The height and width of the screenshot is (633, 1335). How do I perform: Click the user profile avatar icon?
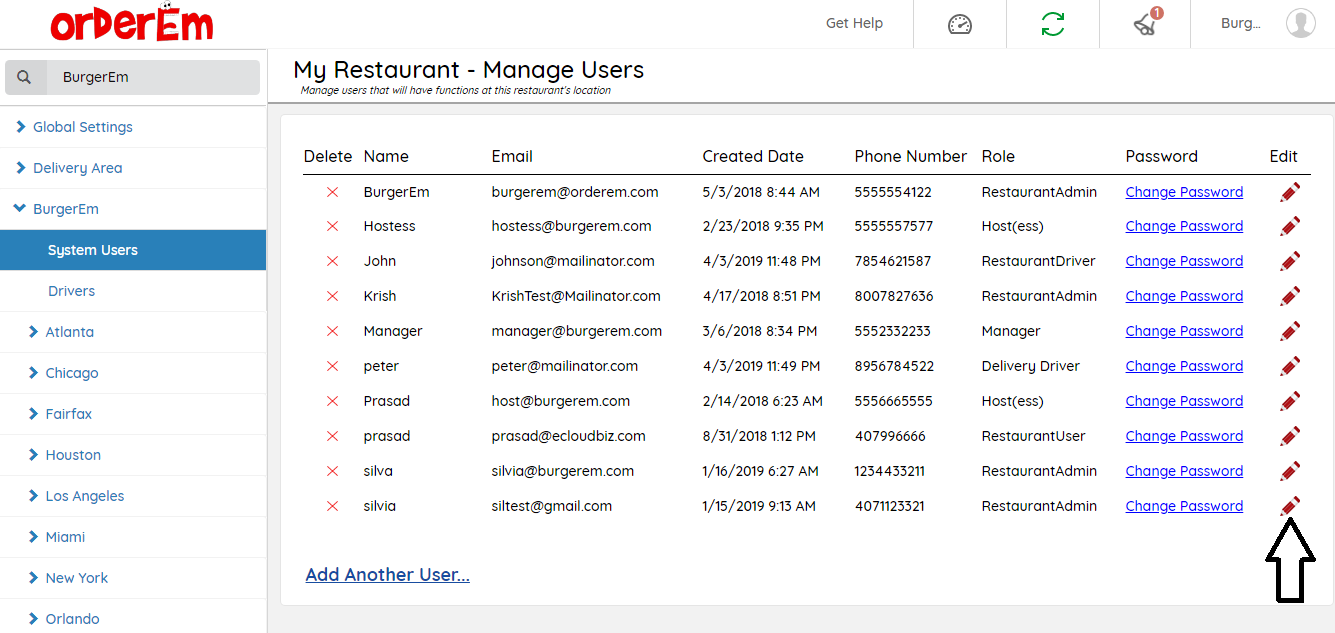click(1300, 23)
